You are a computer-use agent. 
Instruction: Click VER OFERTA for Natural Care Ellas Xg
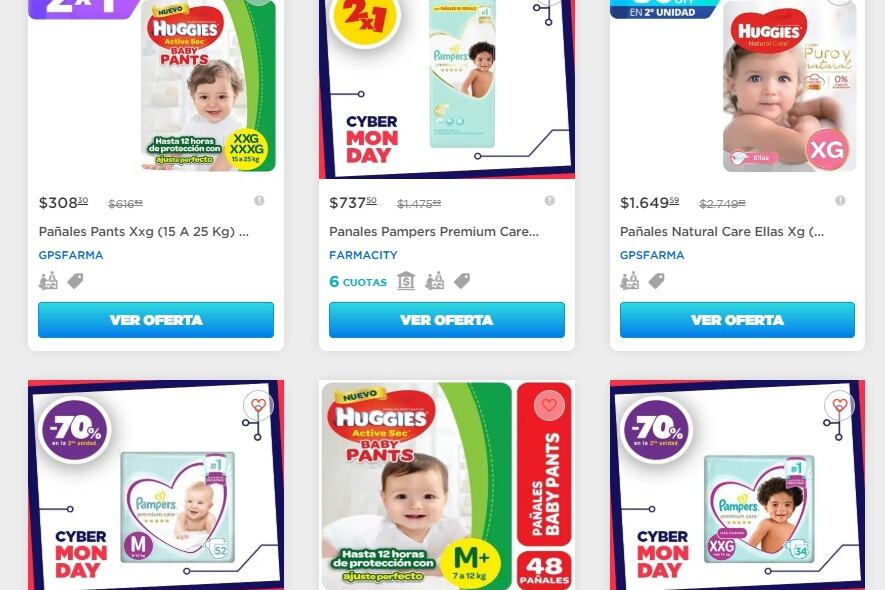coord(737,320)
